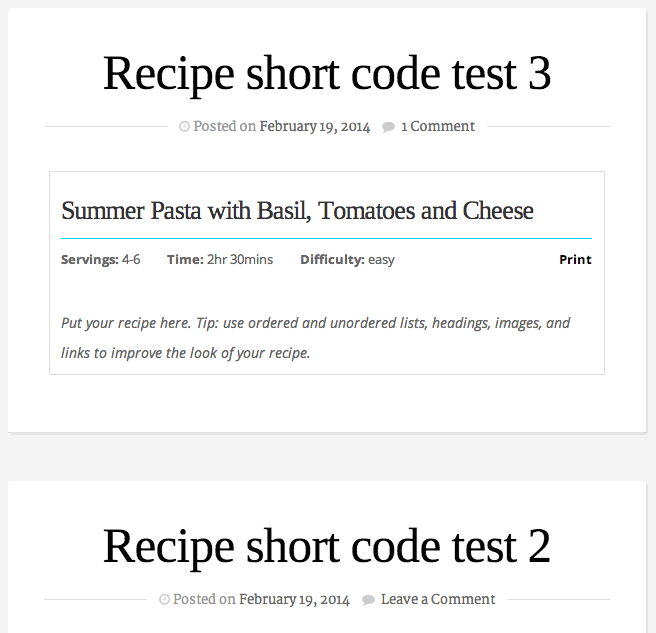656x633 pixels.
Task: Click the comment bubble icon beside "Leave a Comment"
Action: coord(368,600)
